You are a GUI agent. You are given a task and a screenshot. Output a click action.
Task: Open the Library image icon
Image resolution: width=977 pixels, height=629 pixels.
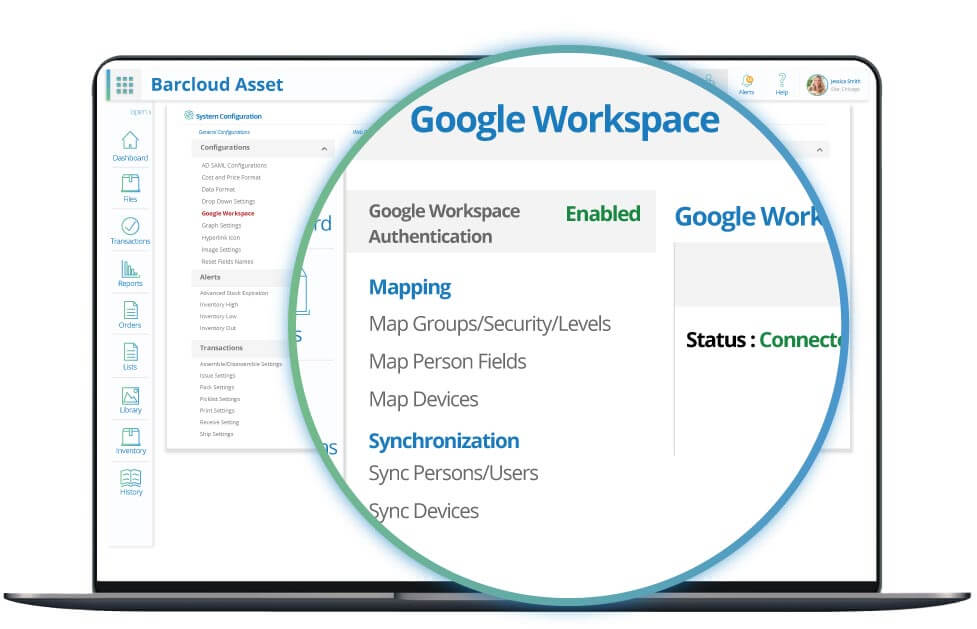(130, 396)
